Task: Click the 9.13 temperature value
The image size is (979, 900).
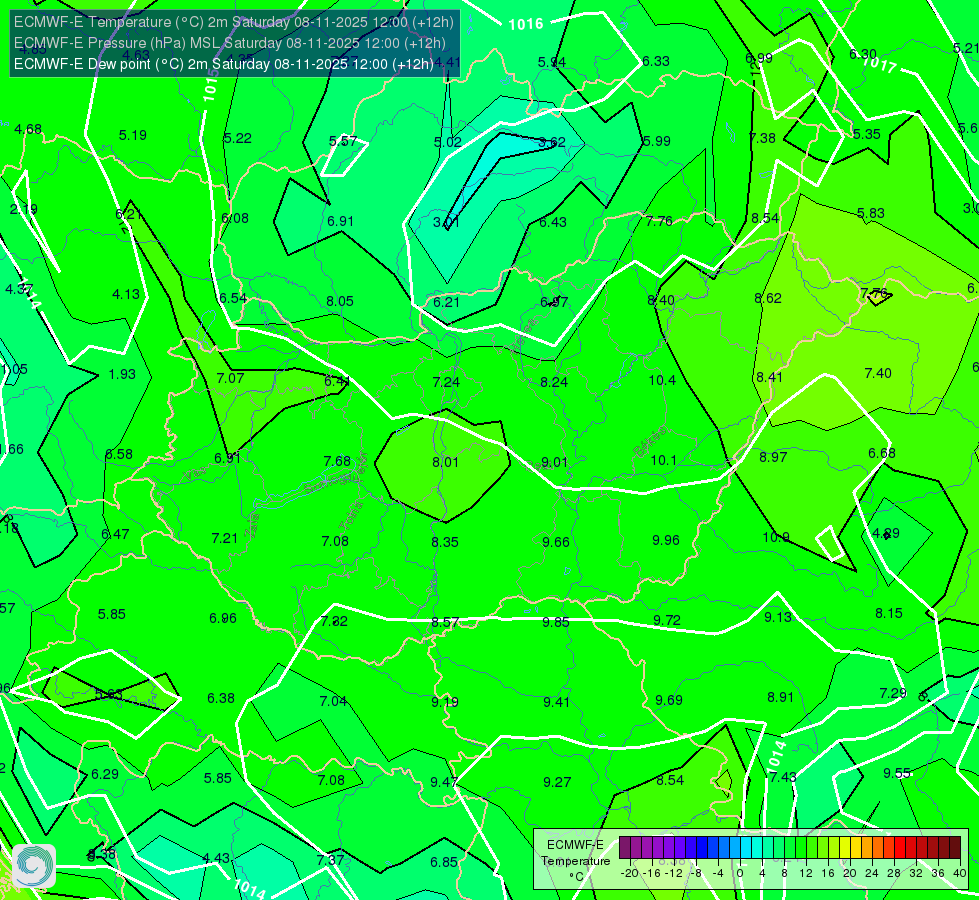Action: click(778, 616)
